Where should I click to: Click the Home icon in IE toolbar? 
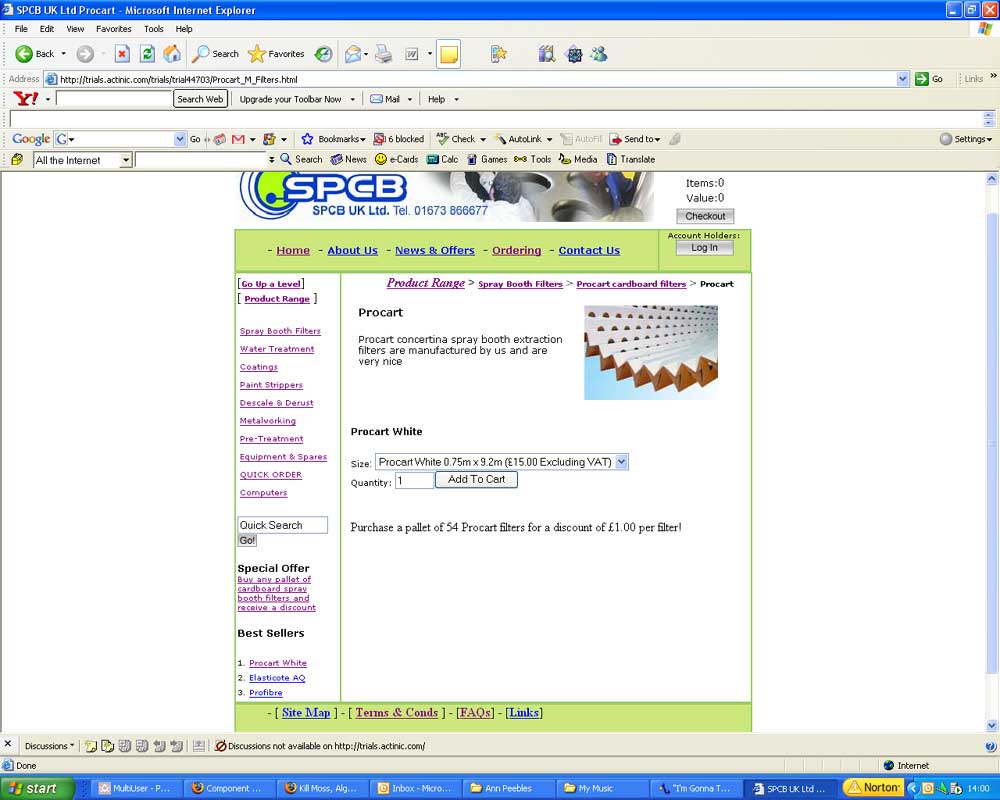(172, 54)
